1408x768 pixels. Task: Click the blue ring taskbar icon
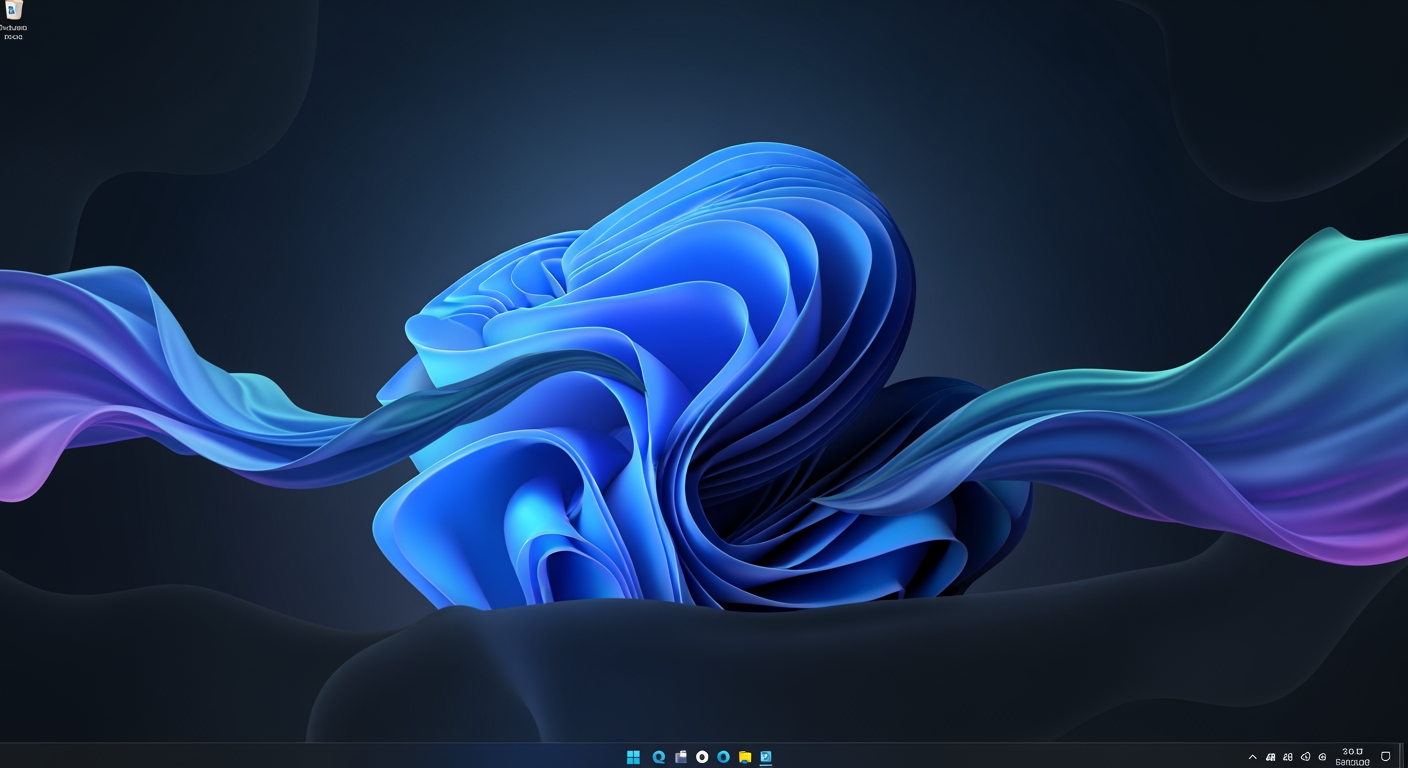[x=723, y=757]
